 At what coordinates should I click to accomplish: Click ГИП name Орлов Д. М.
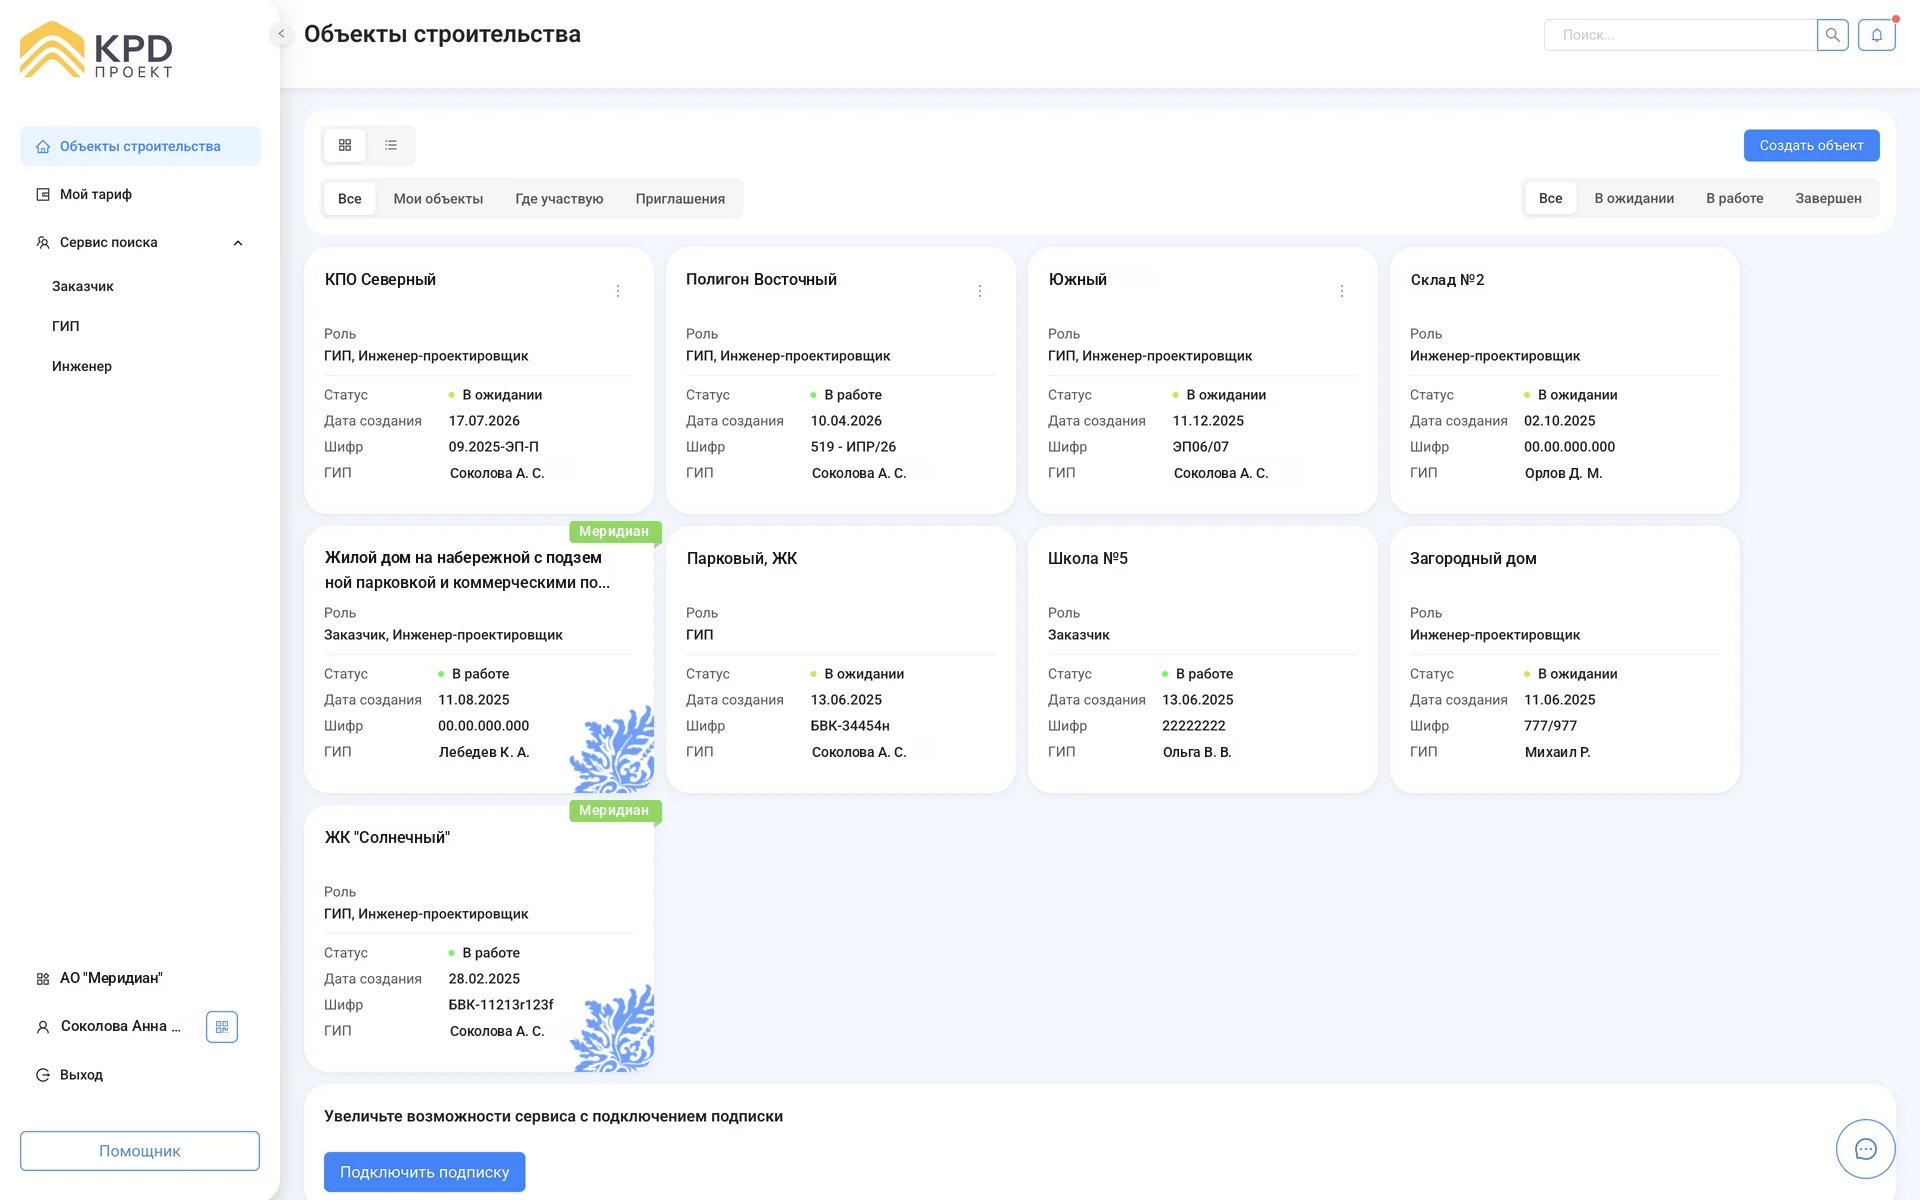click(1563, 473)
